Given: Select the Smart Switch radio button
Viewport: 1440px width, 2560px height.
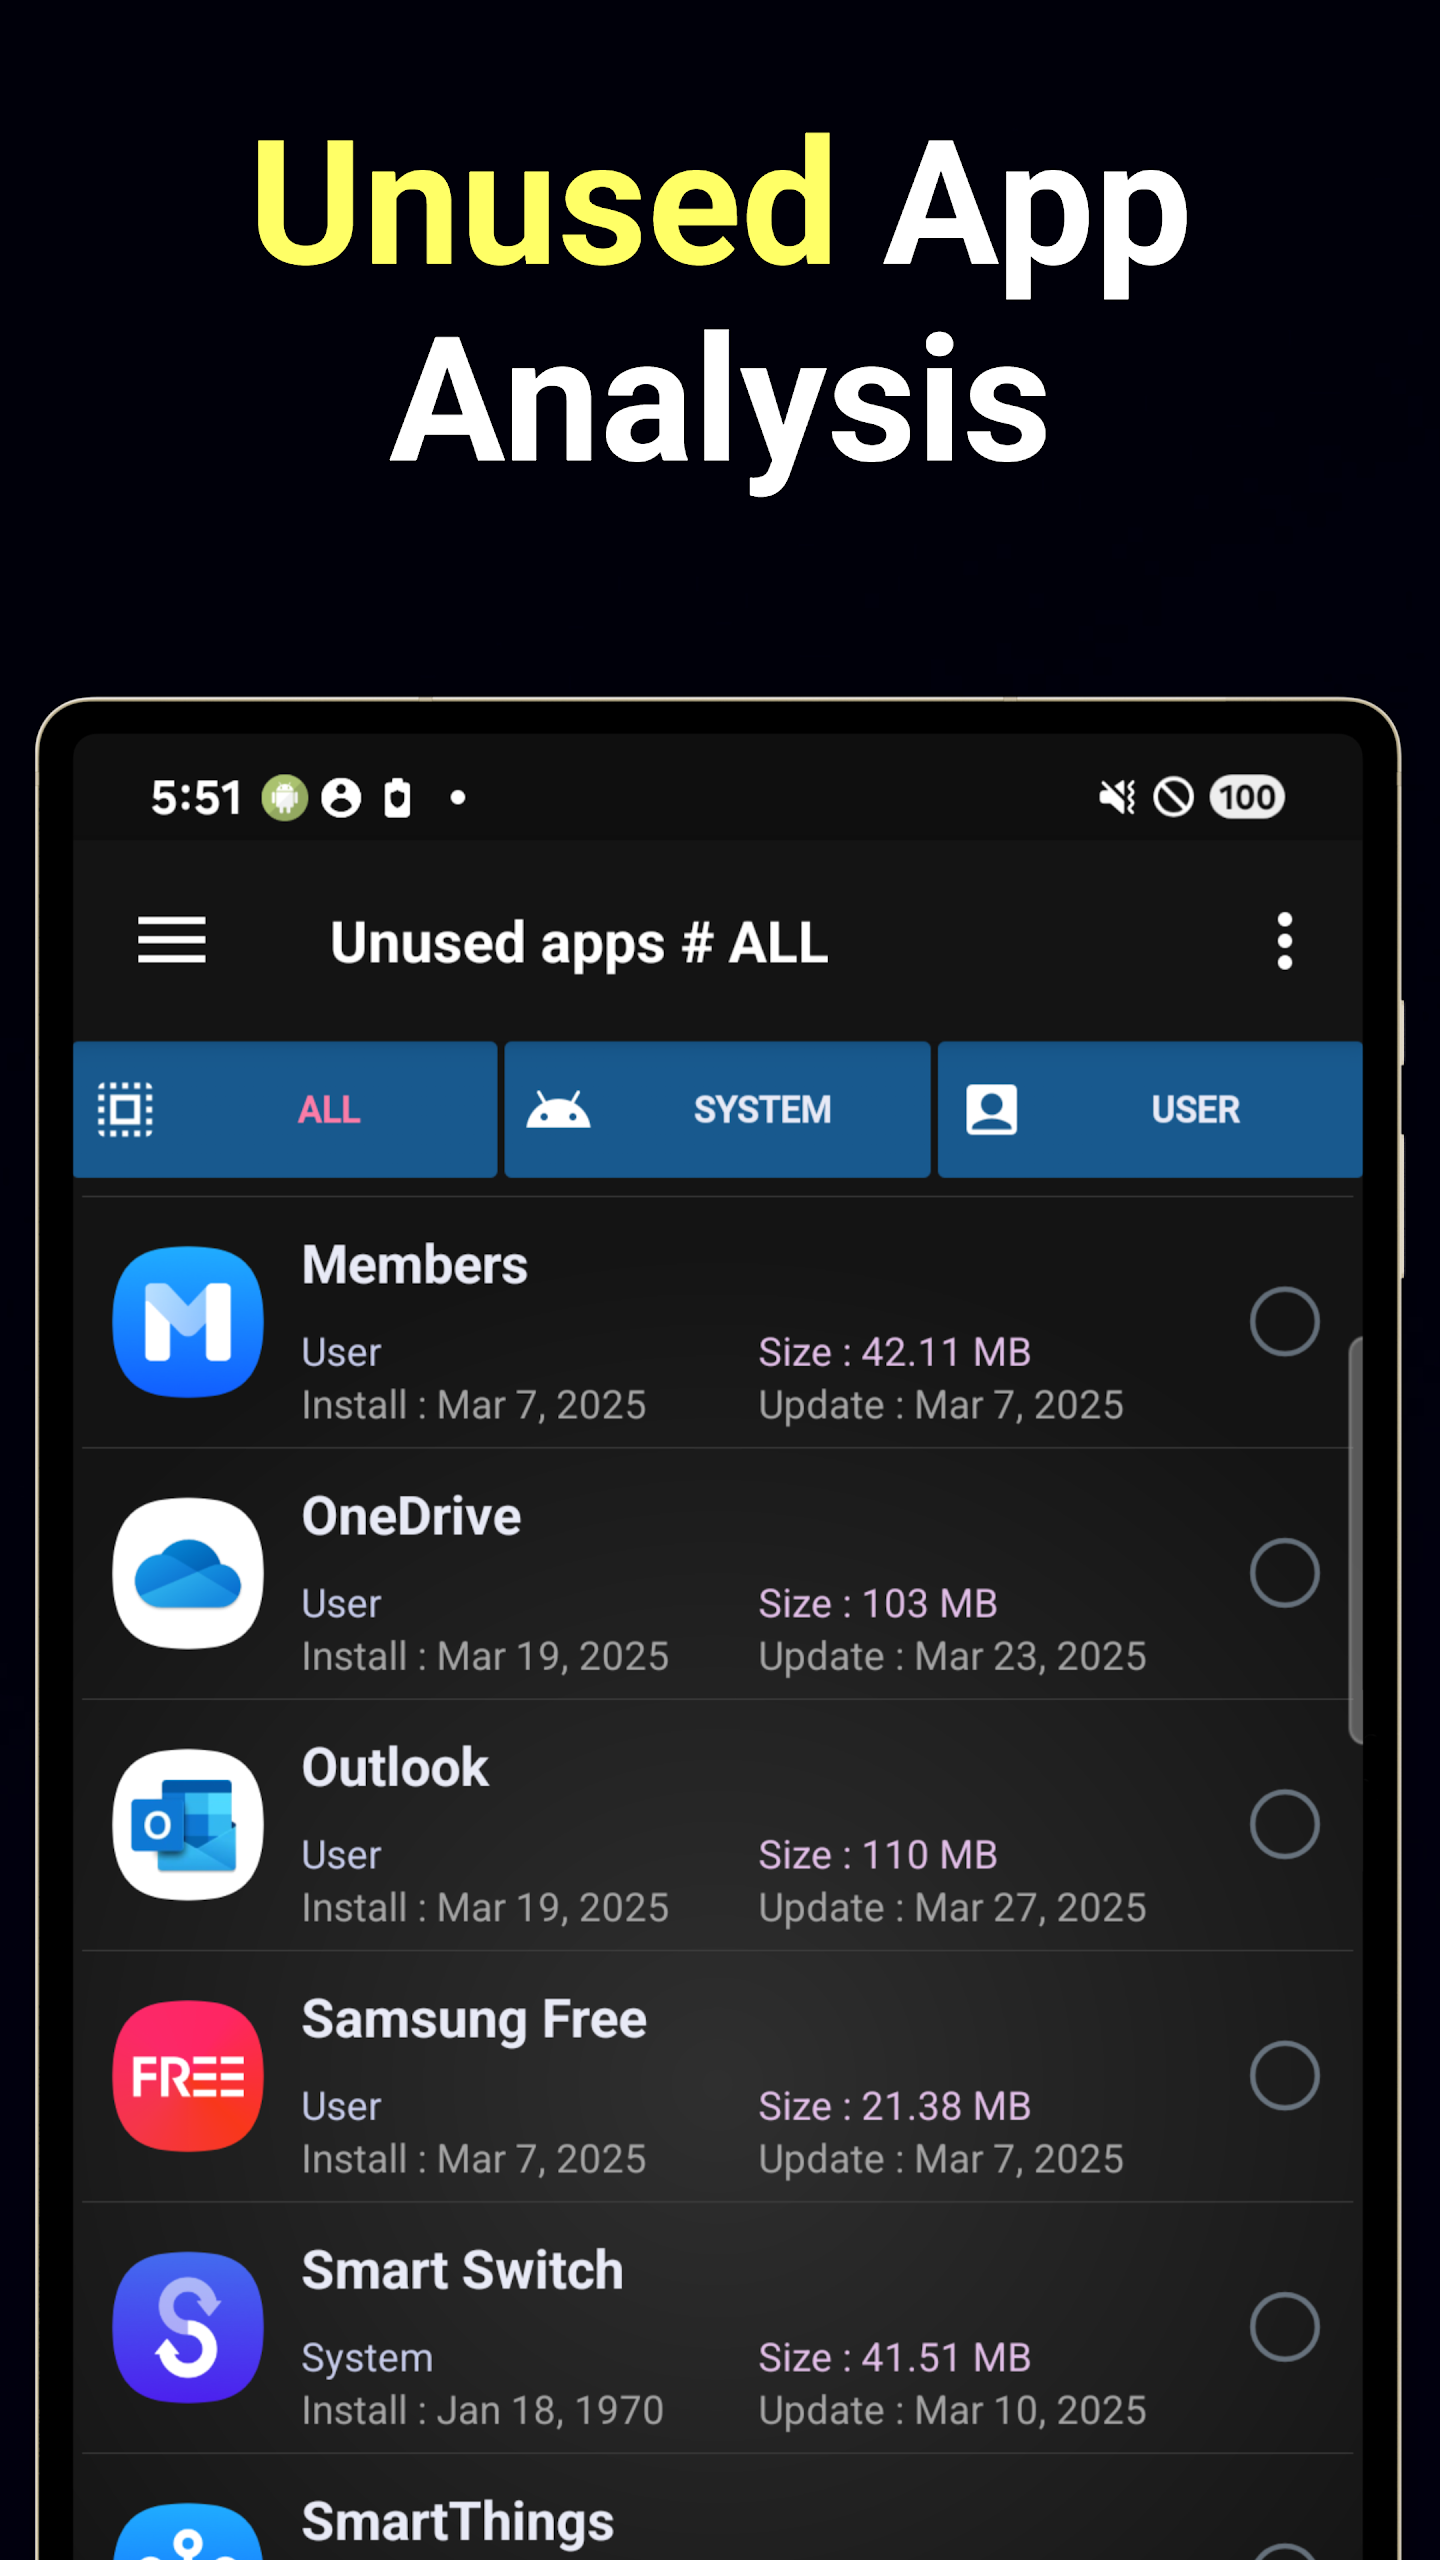Looking at the screenshot, I should pos(1285,2327).
